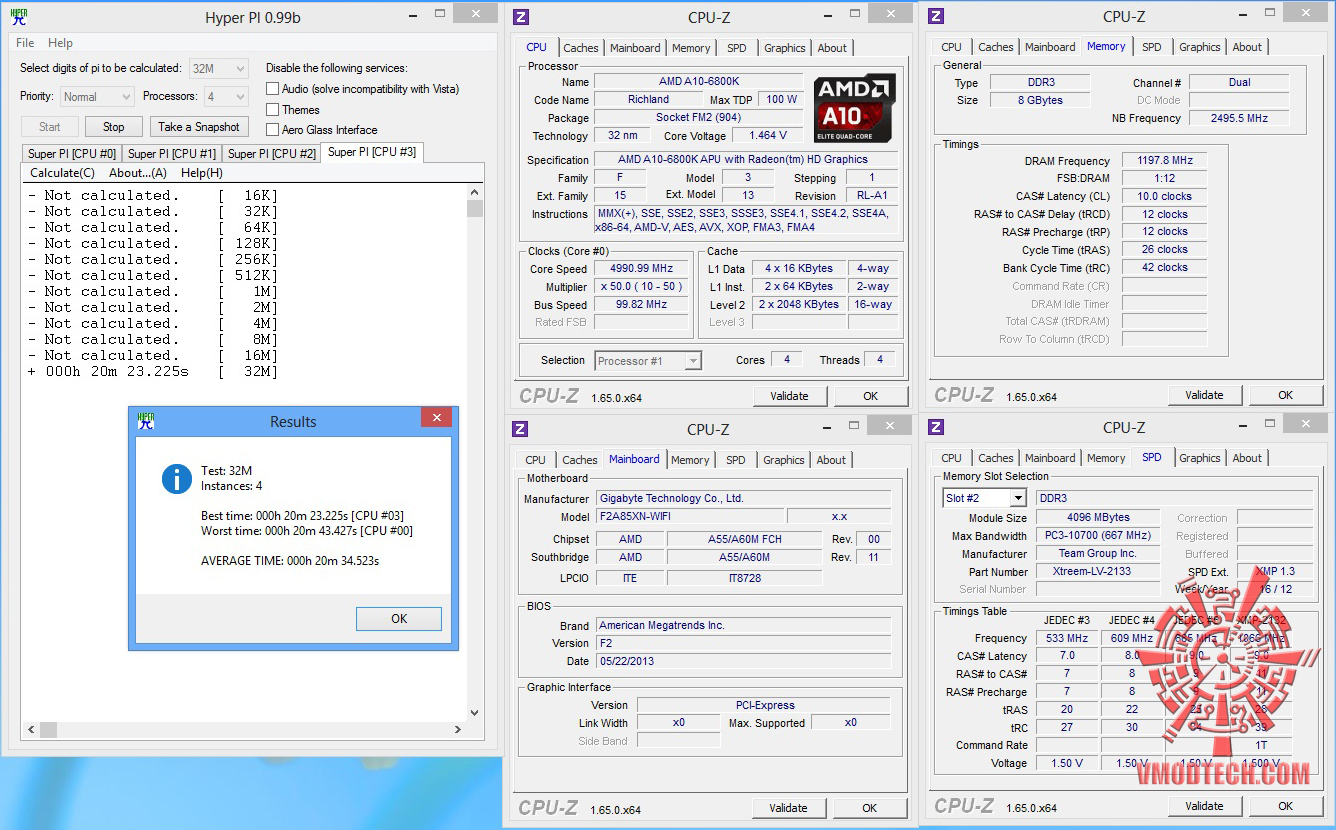This screenshot has height=830, width=1336.
Task: Open the SPD tab in the CPU-Z window showing the CPU tab
Action: tap(737, 48)
